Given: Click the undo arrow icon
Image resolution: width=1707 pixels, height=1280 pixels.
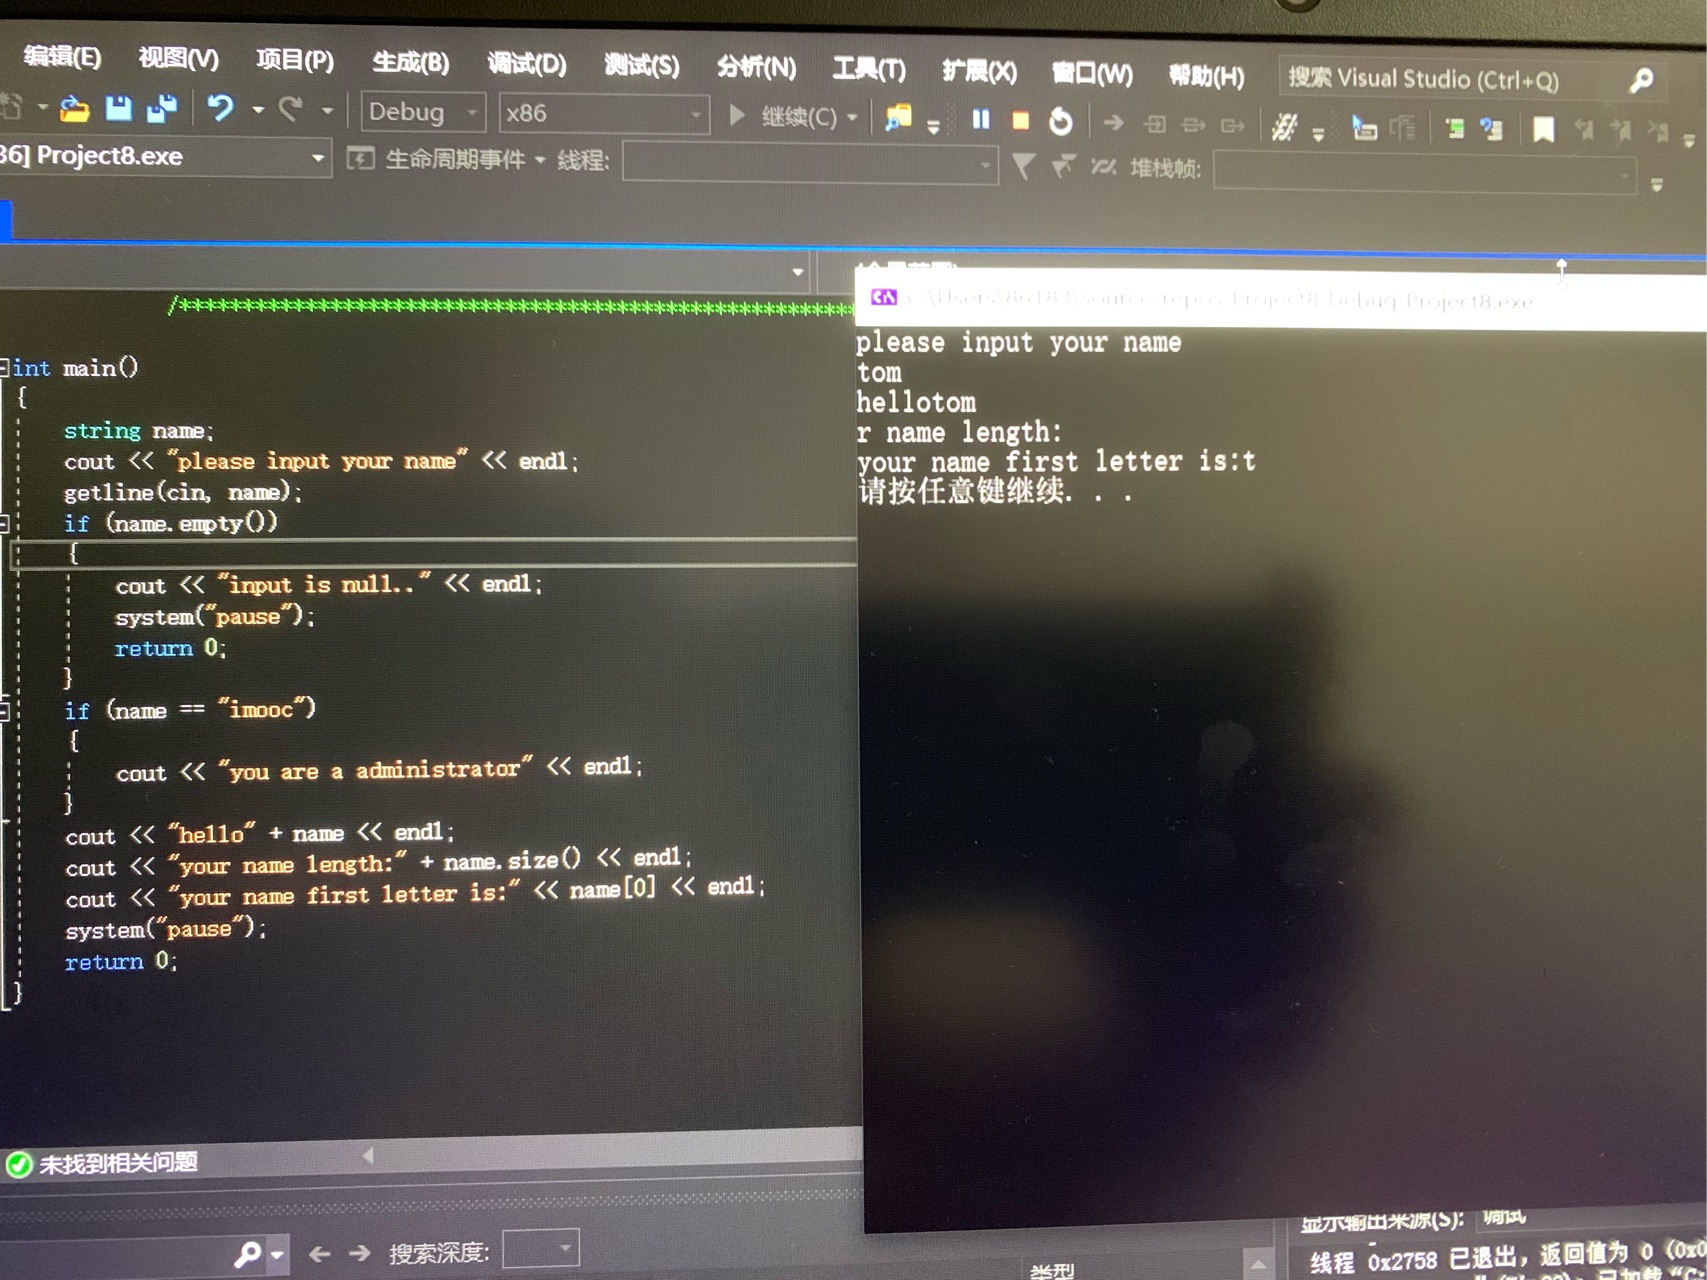Looking at the screenshot, I should click(x=221, y=108).
